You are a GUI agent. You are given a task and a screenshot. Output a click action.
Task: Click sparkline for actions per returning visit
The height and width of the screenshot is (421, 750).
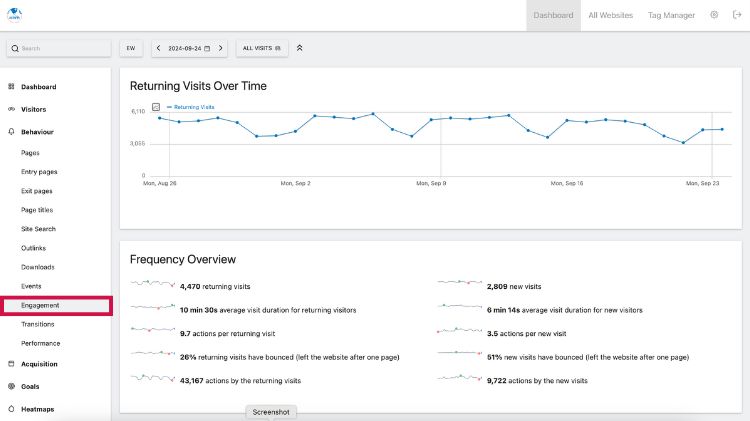[153, 330]
